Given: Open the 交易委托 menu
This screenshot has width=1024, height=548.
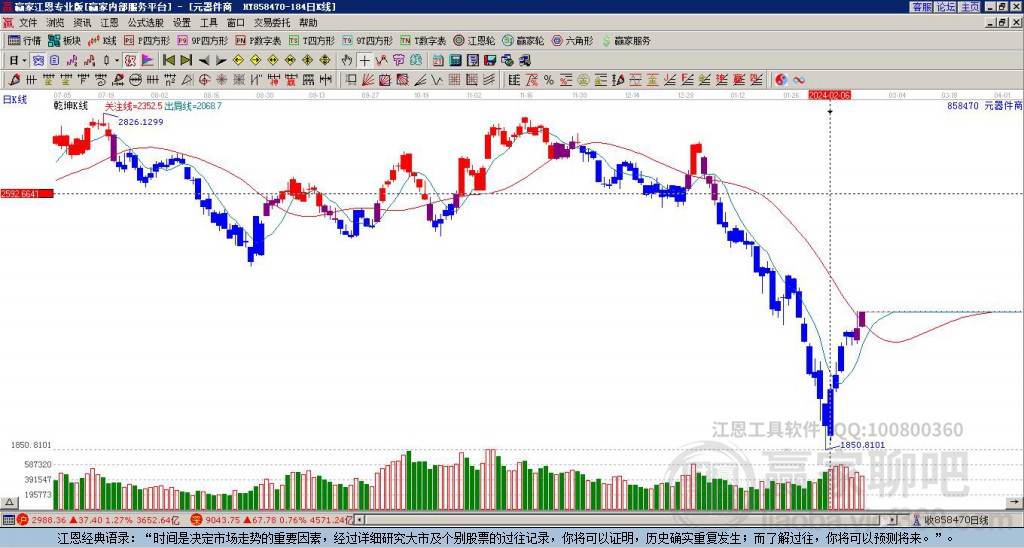Looking at the screenshot, I should click(x=272, y=23).
